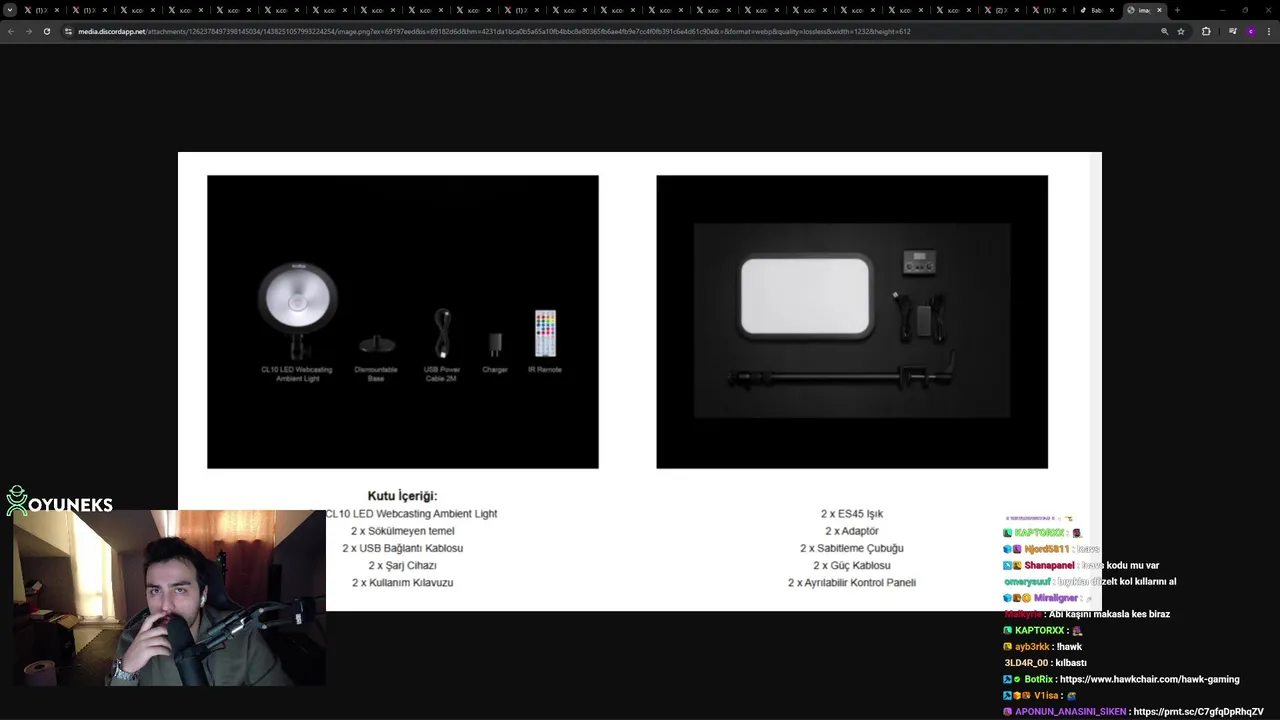
Task: Click the 'Charger' label in left image
Action: coord(495,370)
